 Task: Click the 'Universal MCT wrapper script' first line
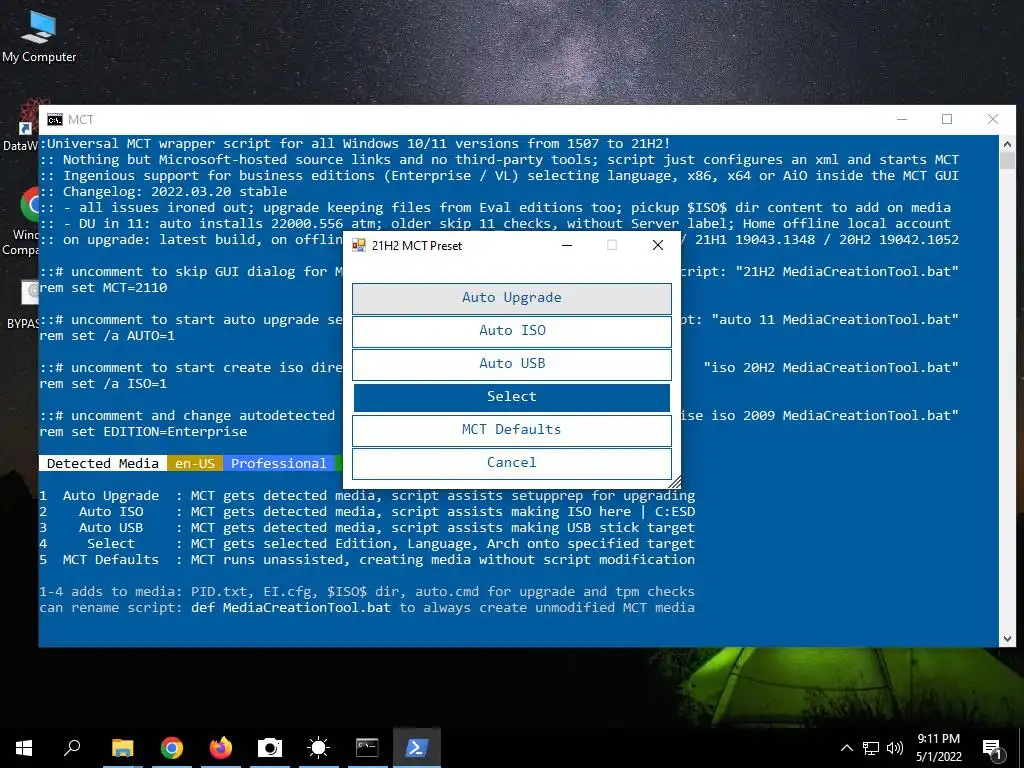tap(355, 144)
